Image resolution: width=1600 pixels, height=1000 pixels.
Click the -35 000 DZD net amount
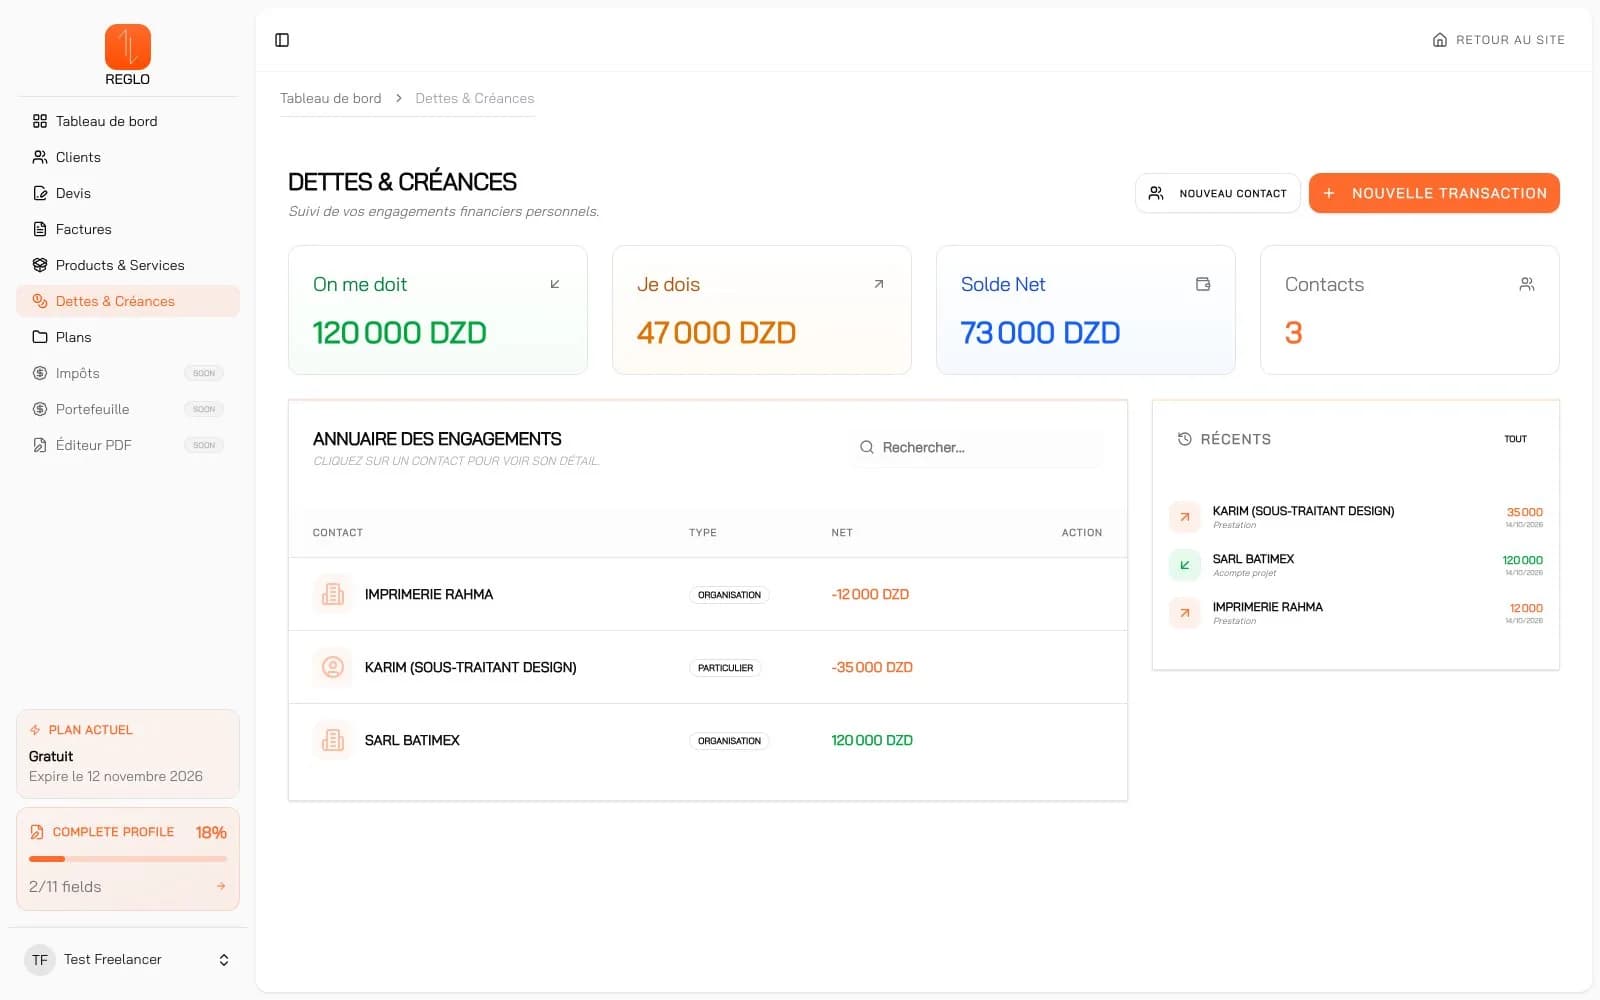point(872,667)
